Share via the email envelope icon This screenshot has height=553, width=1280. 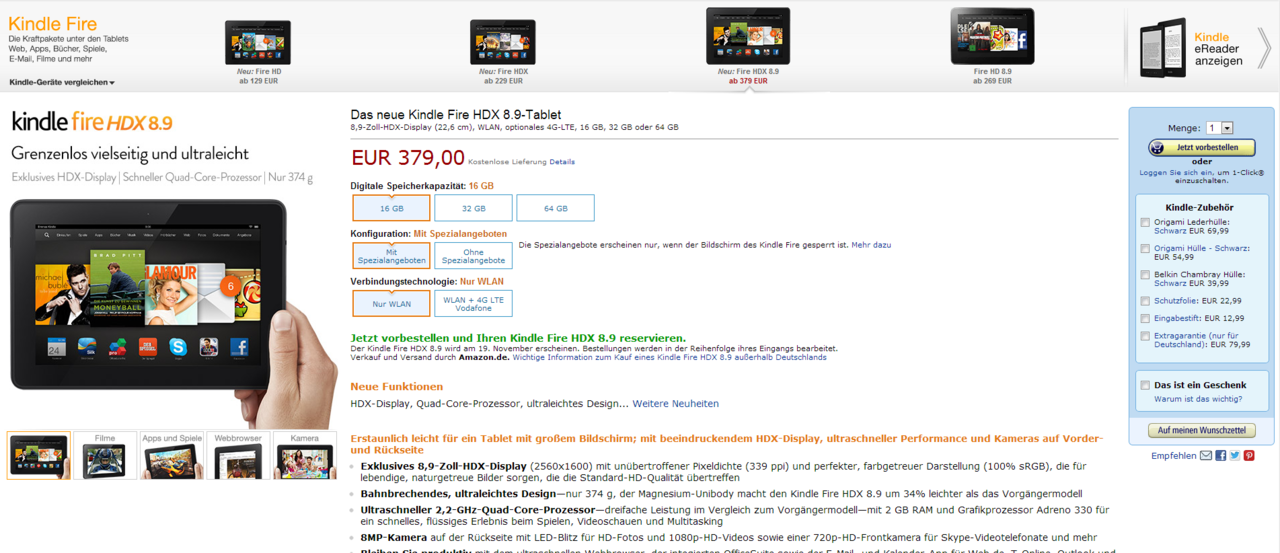1206,455
